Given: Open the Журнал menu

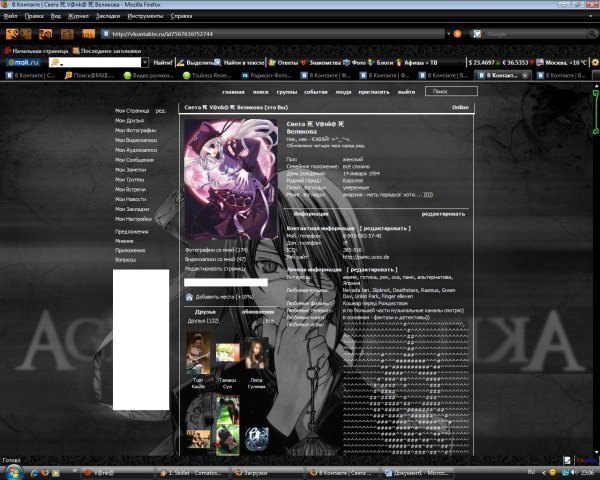Looking at the screenshot, I should 78,16.
